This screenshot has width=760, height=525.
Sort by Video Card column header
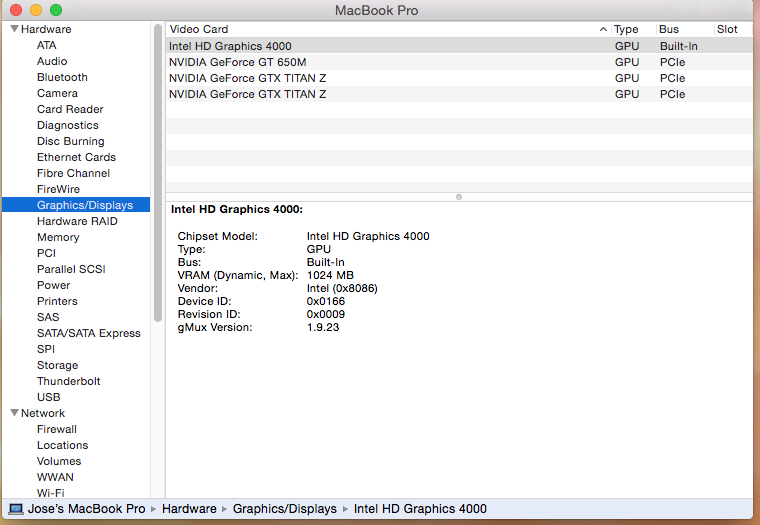click(388, 29)
